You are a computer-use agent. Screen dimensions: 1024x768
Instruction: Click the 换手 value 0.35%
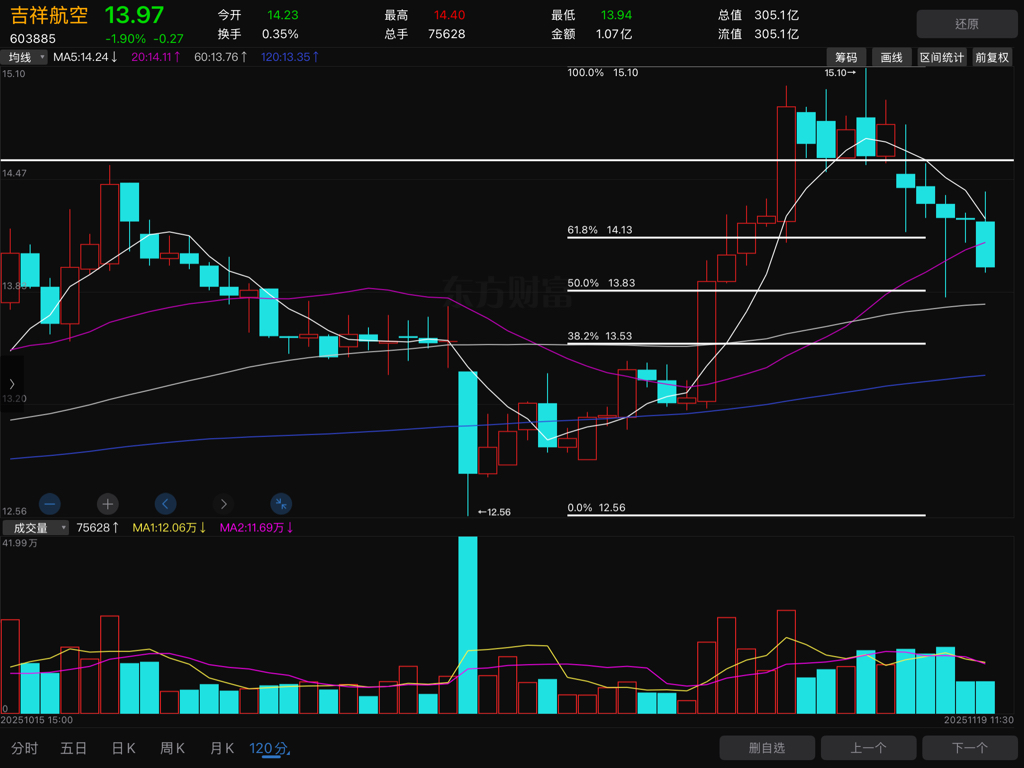coord(280,34)
